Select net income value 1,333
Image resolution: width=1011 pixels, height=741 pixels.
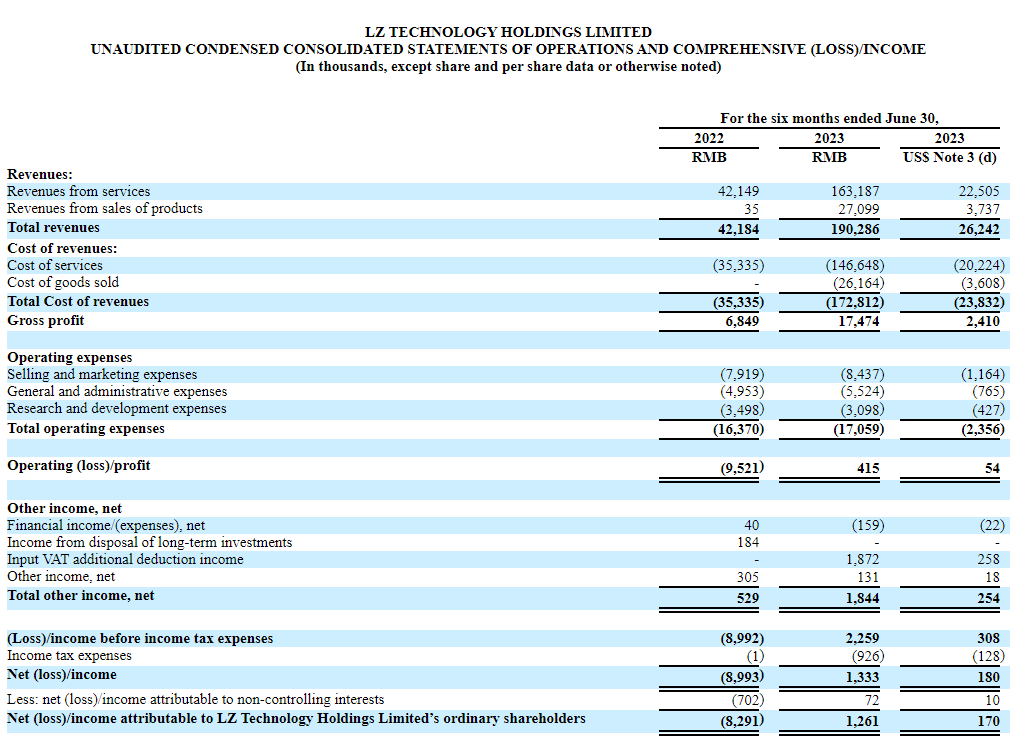pyautogui.click(x=862, y=677)
